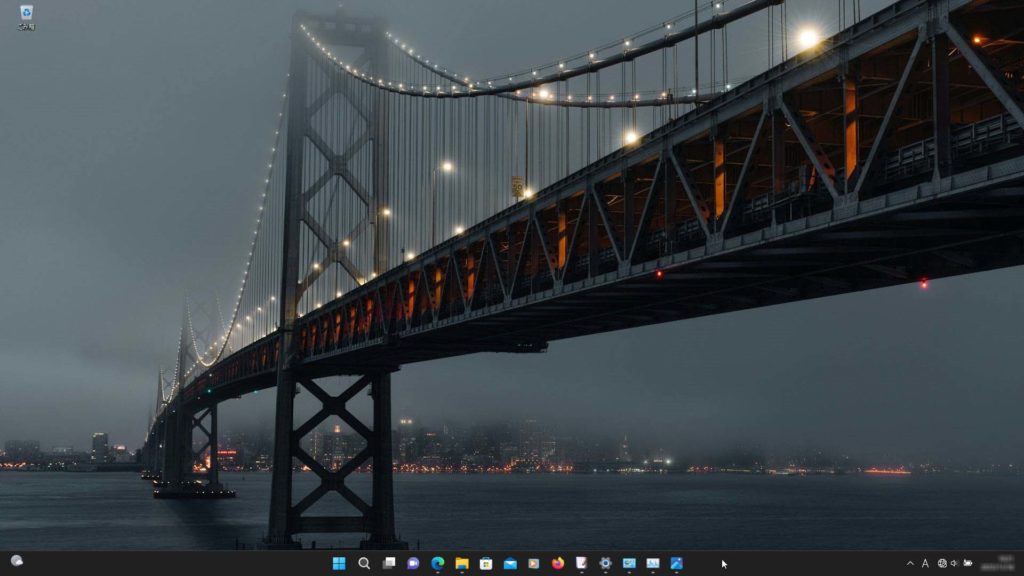1024x576 pixels.
Task: Open the Windows Start menu
Action: (x=339, y=563)
